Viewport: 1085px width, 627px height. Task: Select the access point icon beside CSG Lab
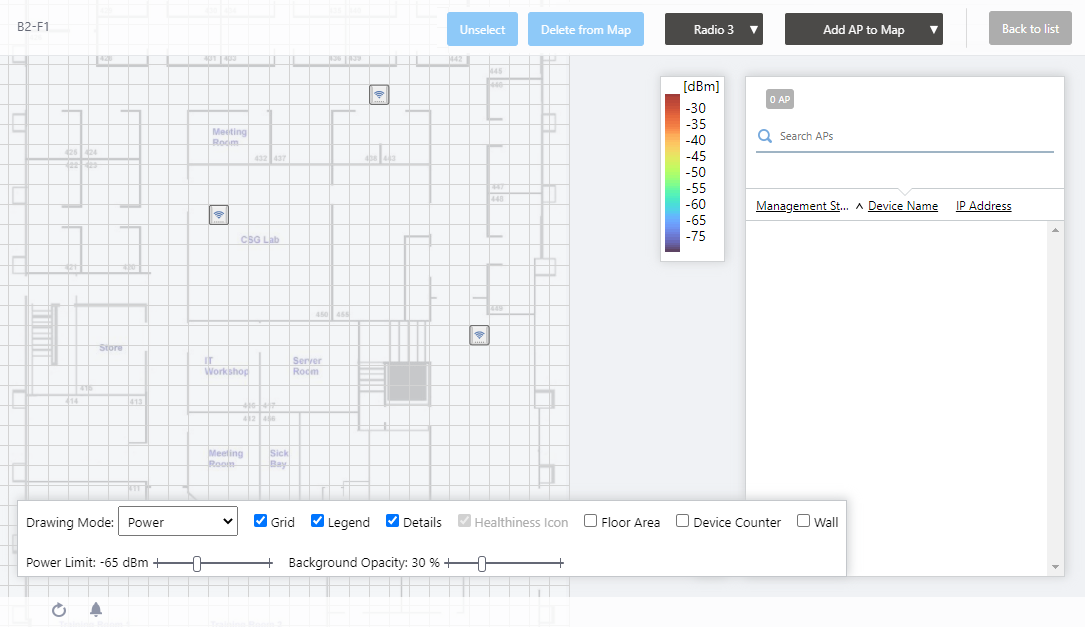[219, 215]
